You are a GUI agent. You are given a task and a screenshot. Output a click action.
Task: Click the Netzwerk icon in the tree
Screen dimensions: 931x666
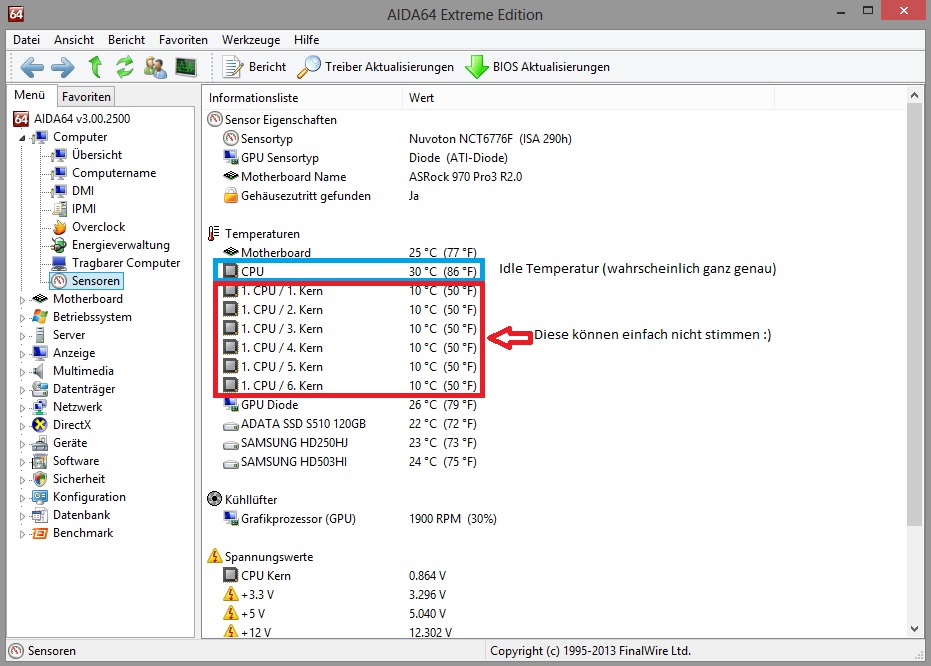click(x=40, y=407)
